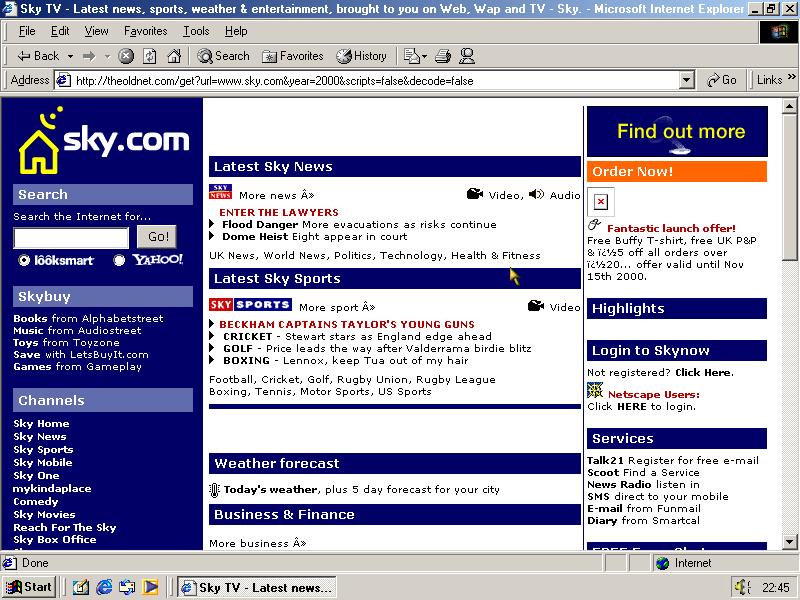
Task: Expand the Mail toolbar dropdown arrow
Action: click(423, 56)
